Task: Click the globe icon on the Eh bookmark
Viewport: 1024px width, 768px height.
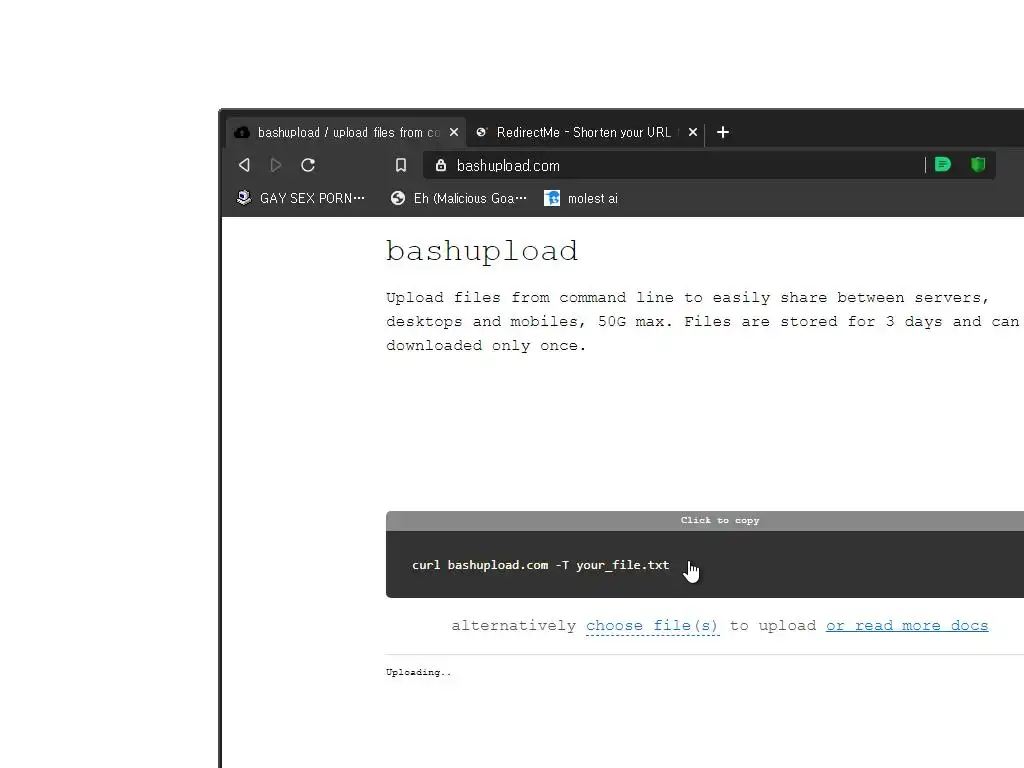Action: 398,199
